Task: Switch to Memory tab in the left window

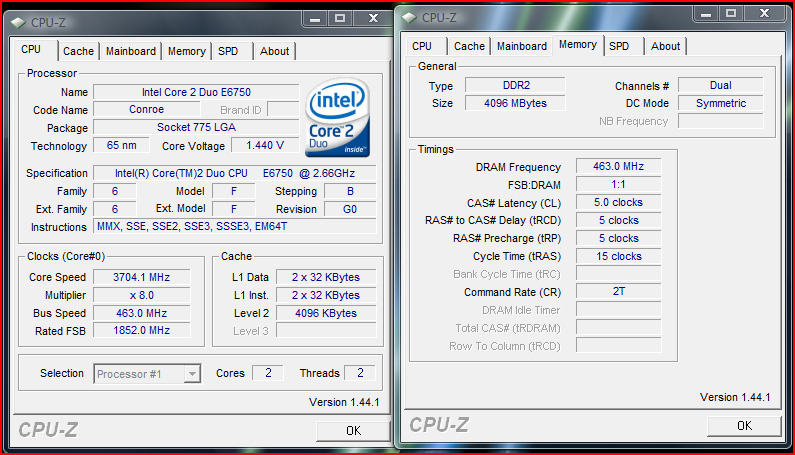Action: pyautogui.click(x=187, y=51)
